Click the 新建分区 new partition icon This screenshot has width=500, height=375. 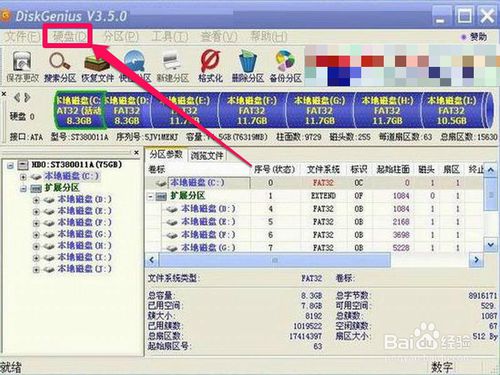click(173, 66)
